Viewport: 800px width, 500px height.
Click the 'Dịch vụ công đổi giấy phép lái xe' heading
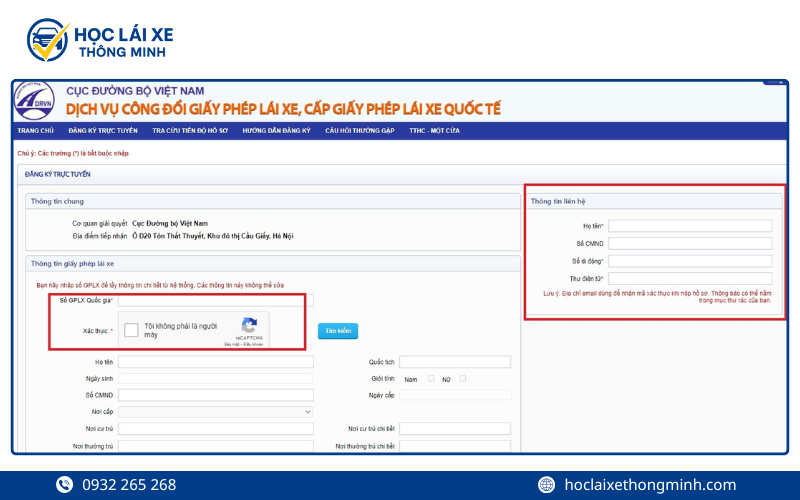[x=283, y=109]
